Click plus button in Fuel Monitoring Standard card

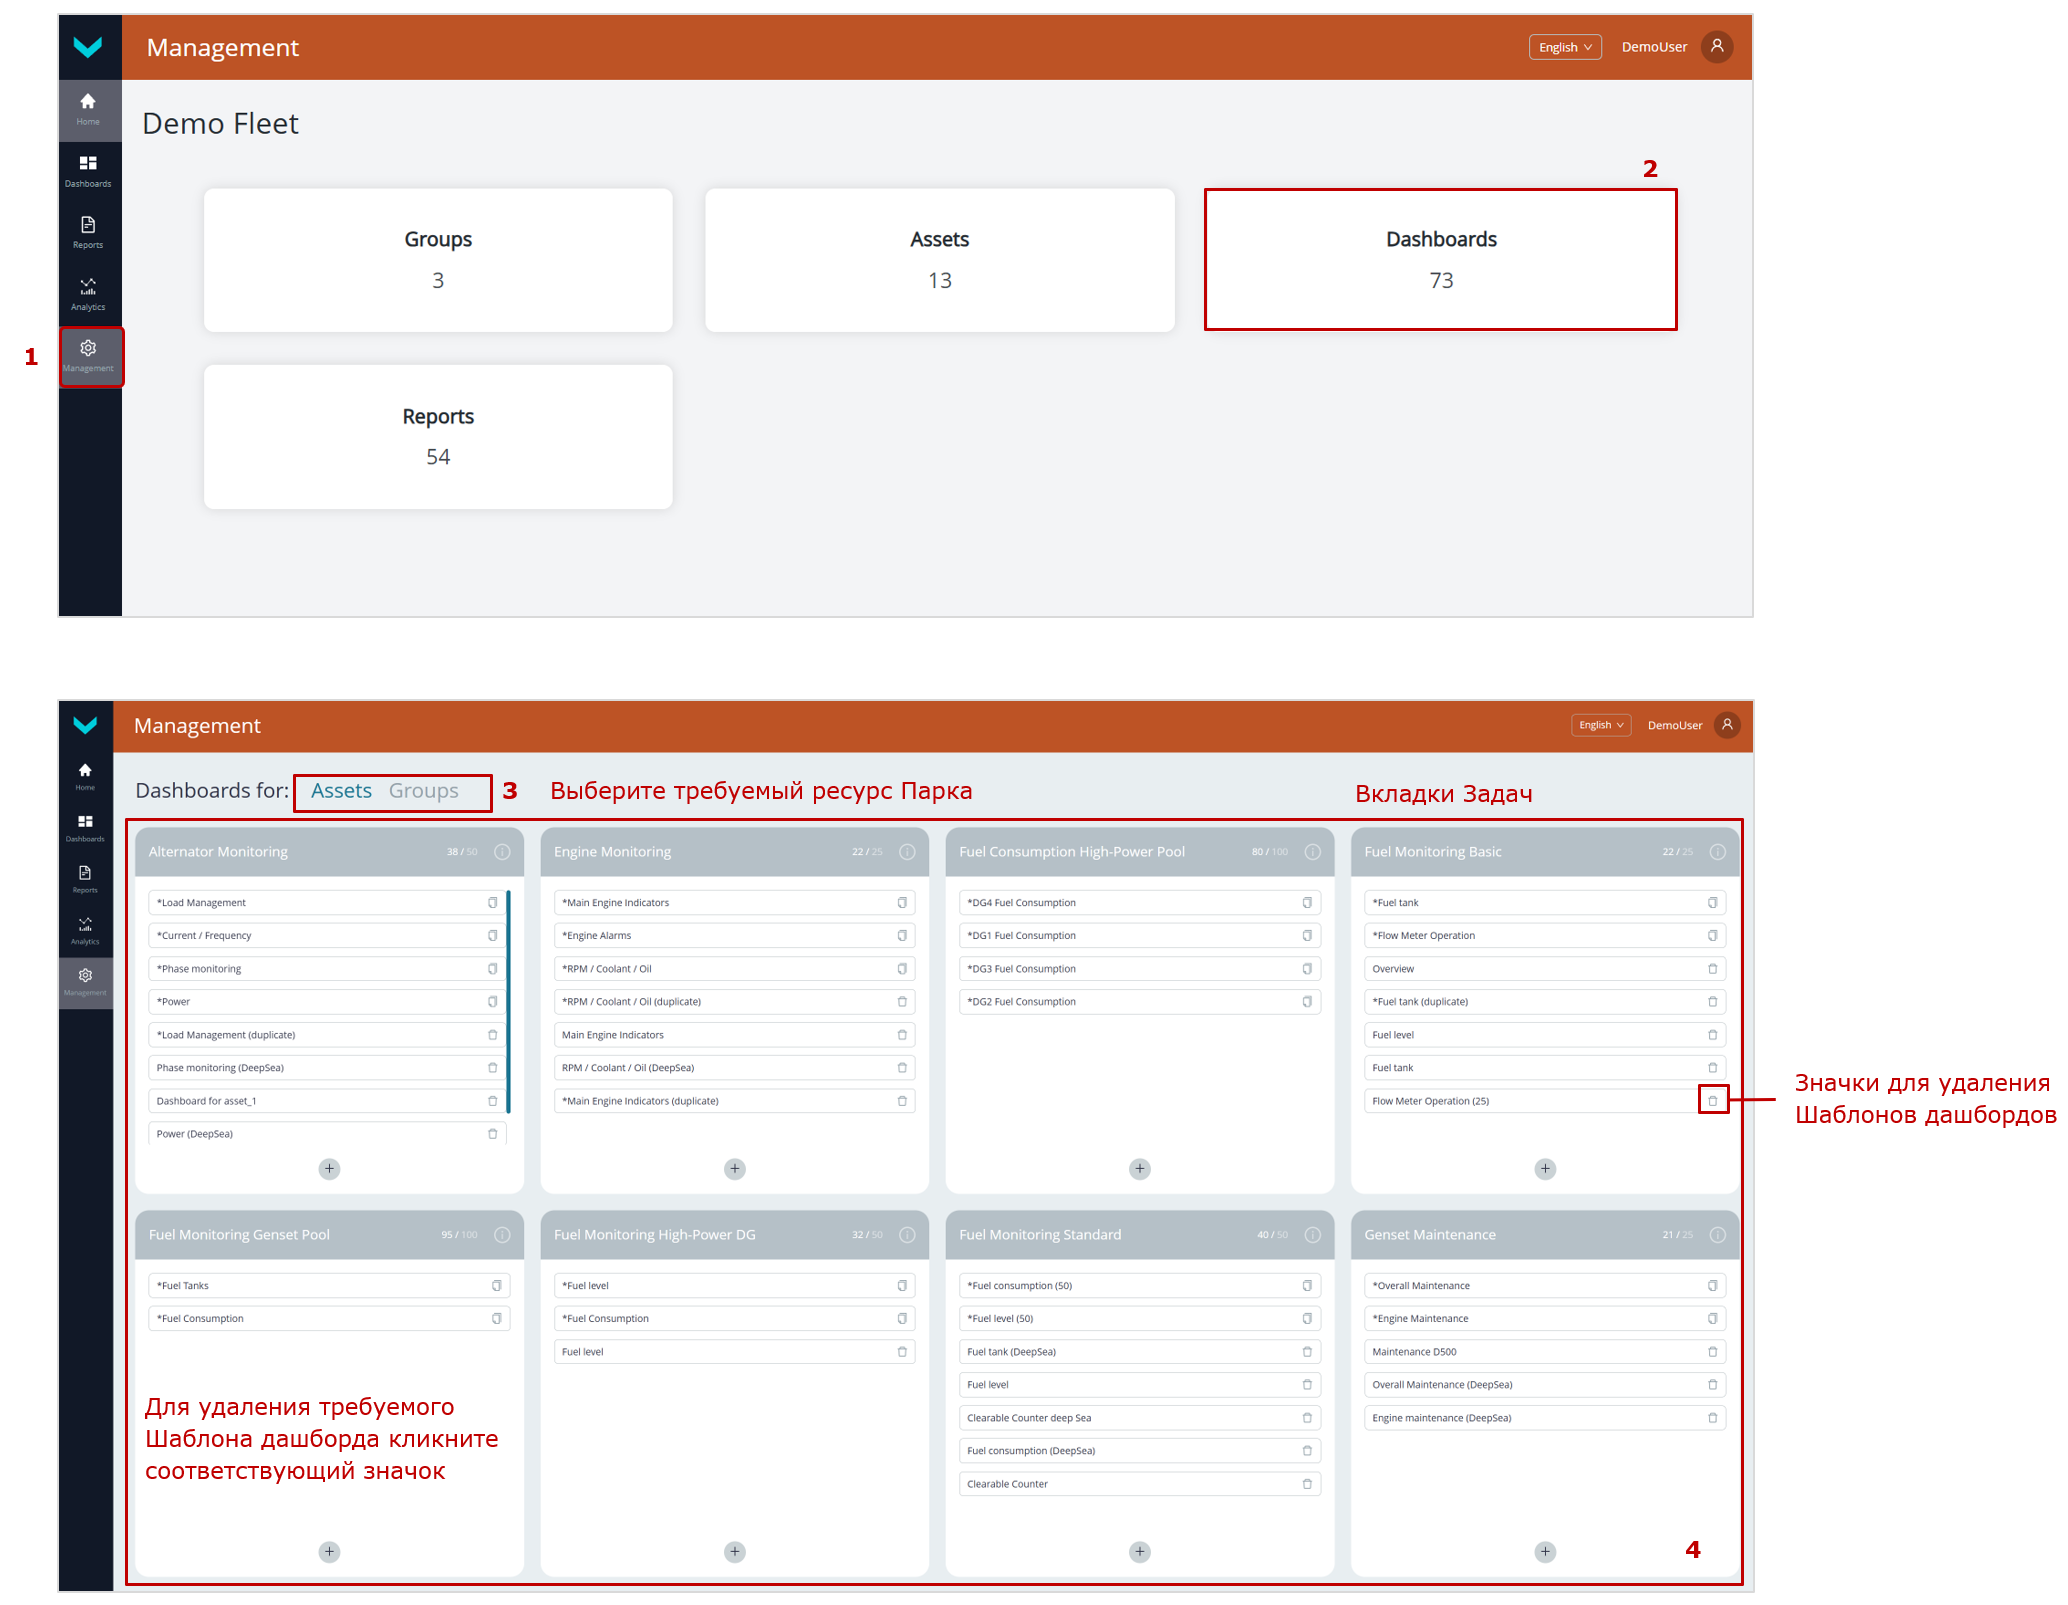click(1139, 1552)
